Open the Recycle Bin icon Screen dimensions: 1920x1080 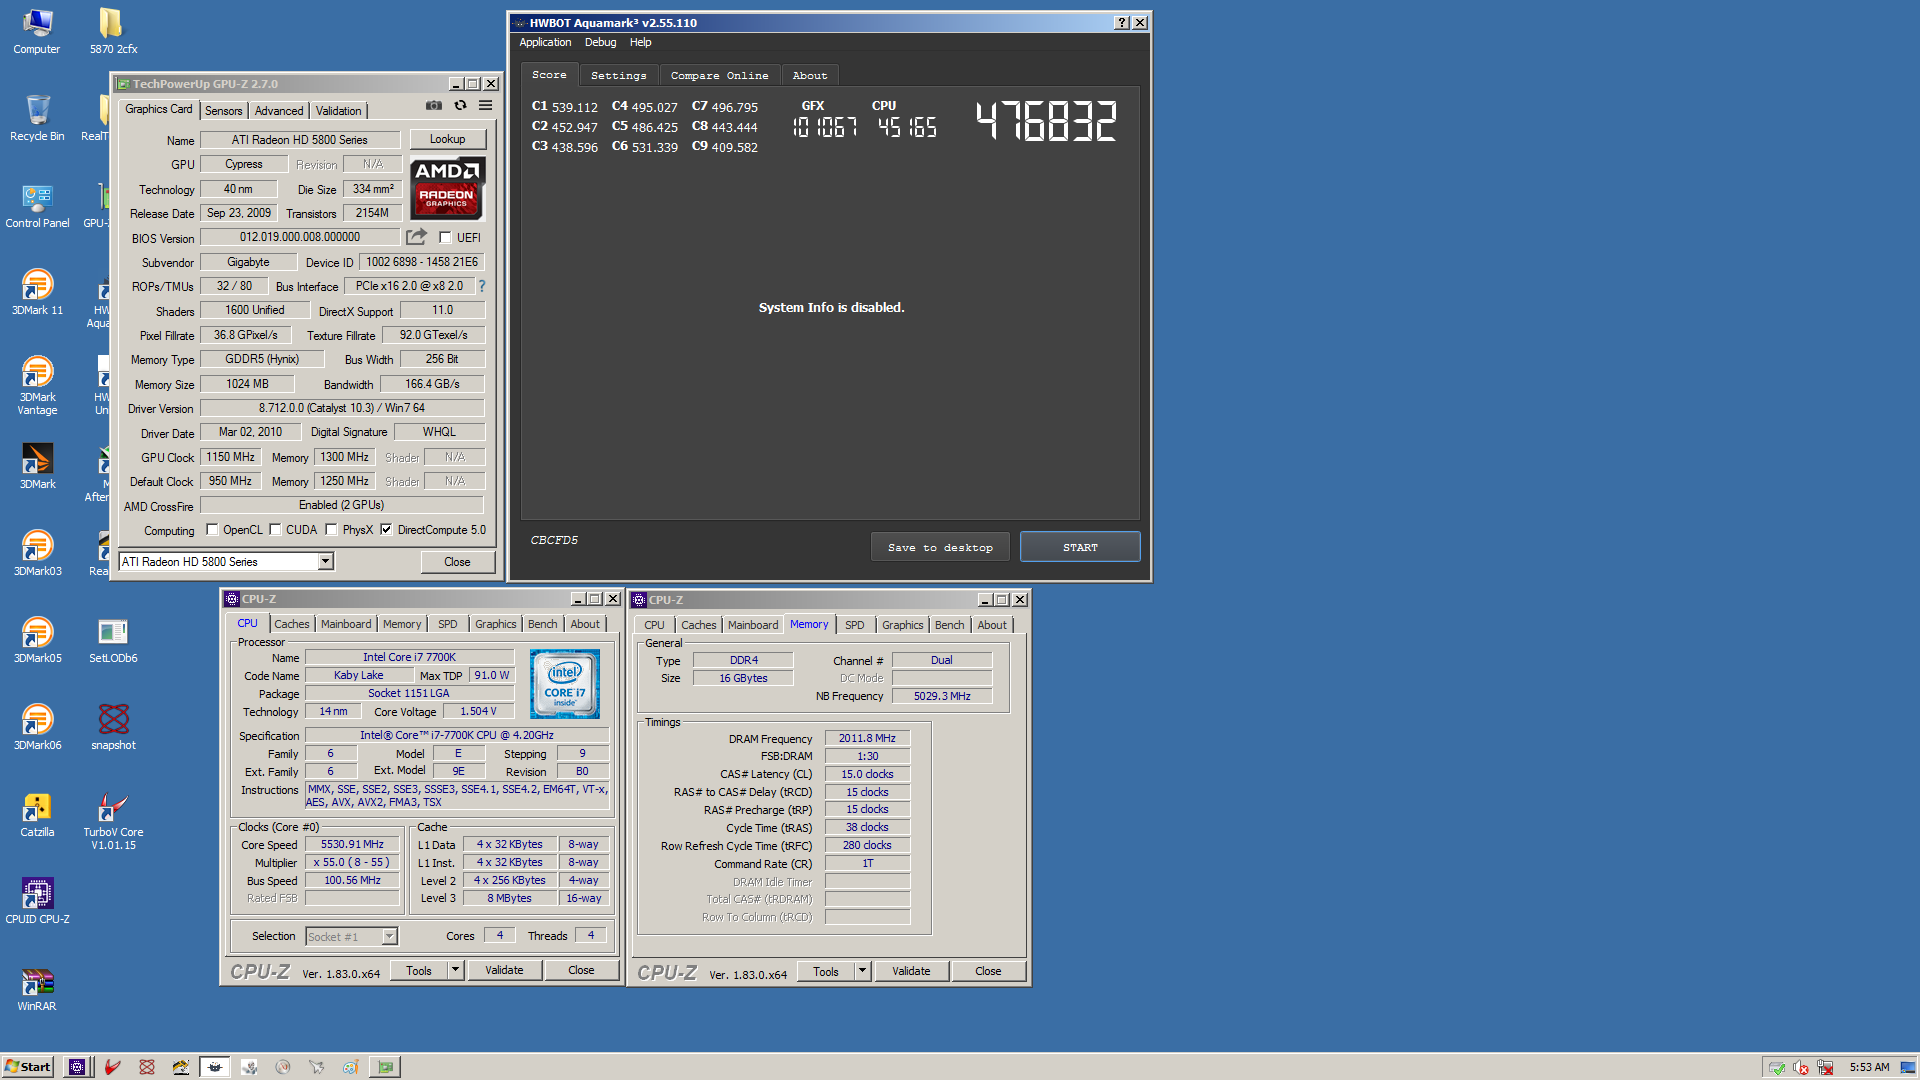[x=37, y=118]
